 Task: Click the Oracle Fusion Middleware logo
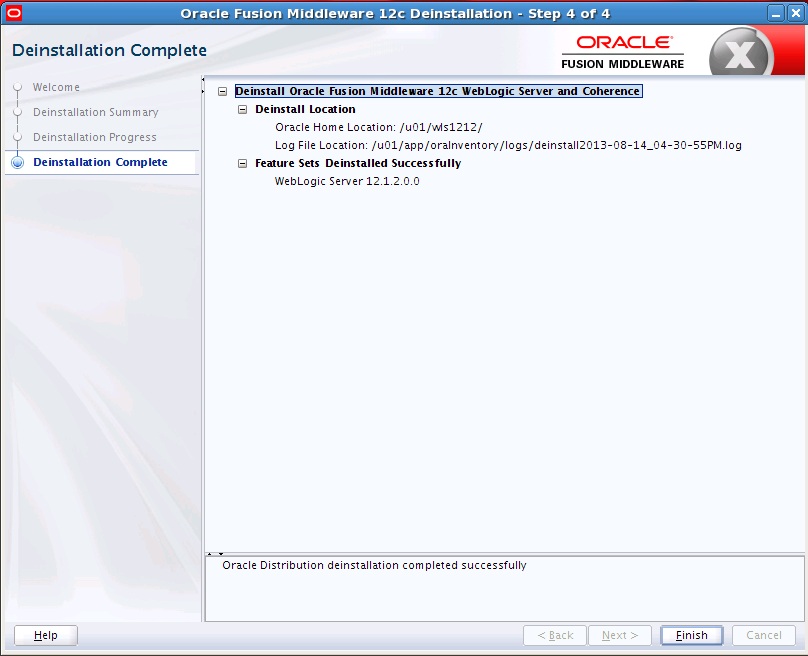(x=622, y=52)
